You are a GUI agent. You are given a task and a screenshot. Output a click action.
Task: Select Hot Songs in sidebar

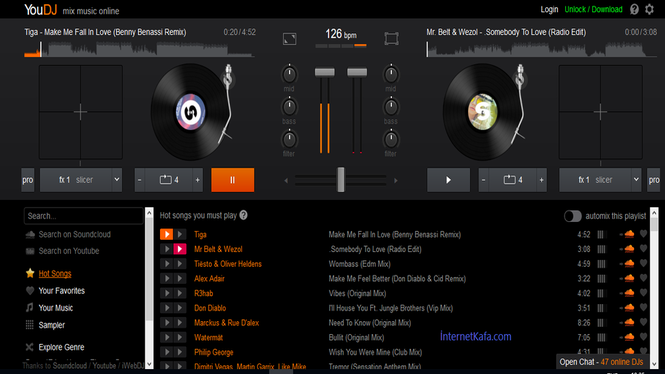pos(55,274)
